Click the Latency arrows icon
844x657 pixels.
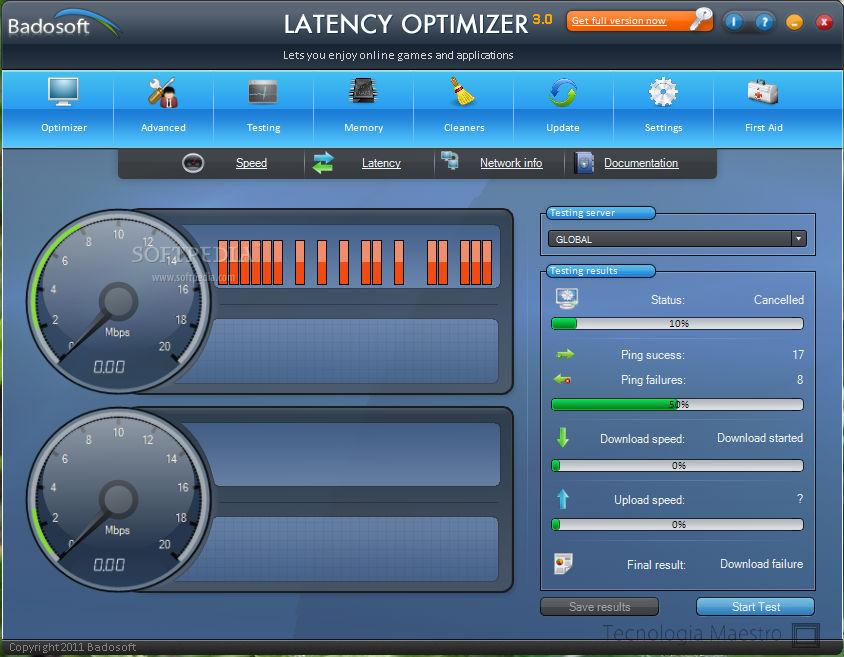click(x=323, y=163)
